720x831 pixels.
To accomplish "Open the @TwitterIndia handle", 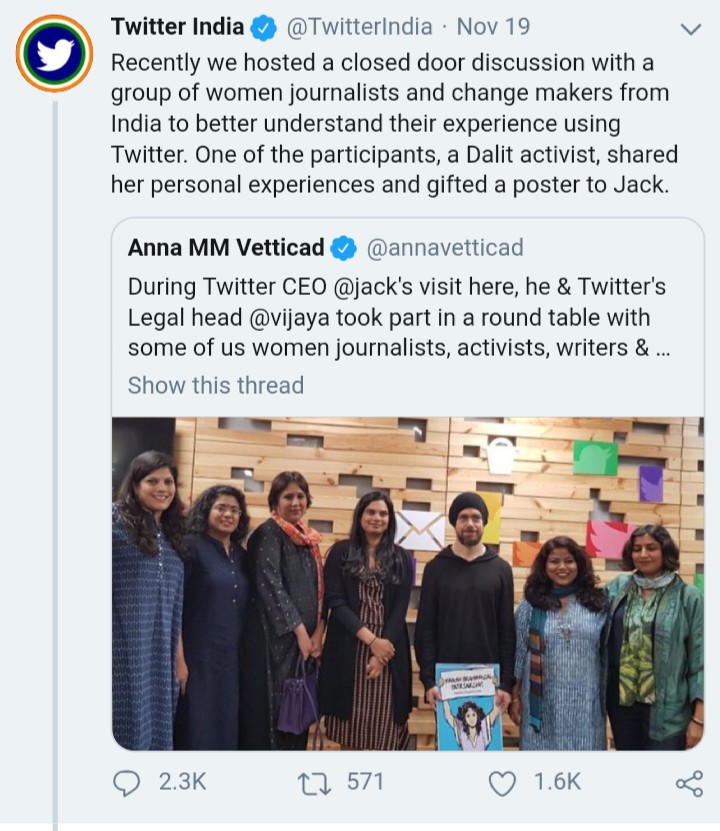I will (x=361, y=27).
